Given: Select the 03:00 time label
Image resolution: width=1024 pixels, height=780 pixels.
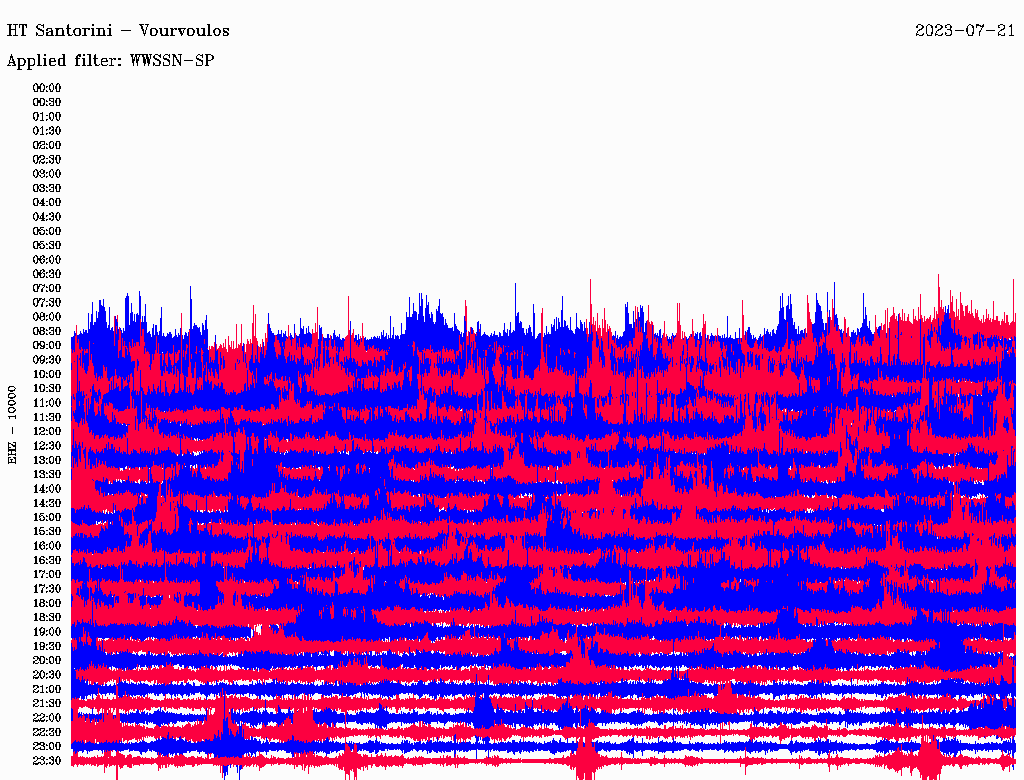Looking at the screenshot, I should [47, 174].
